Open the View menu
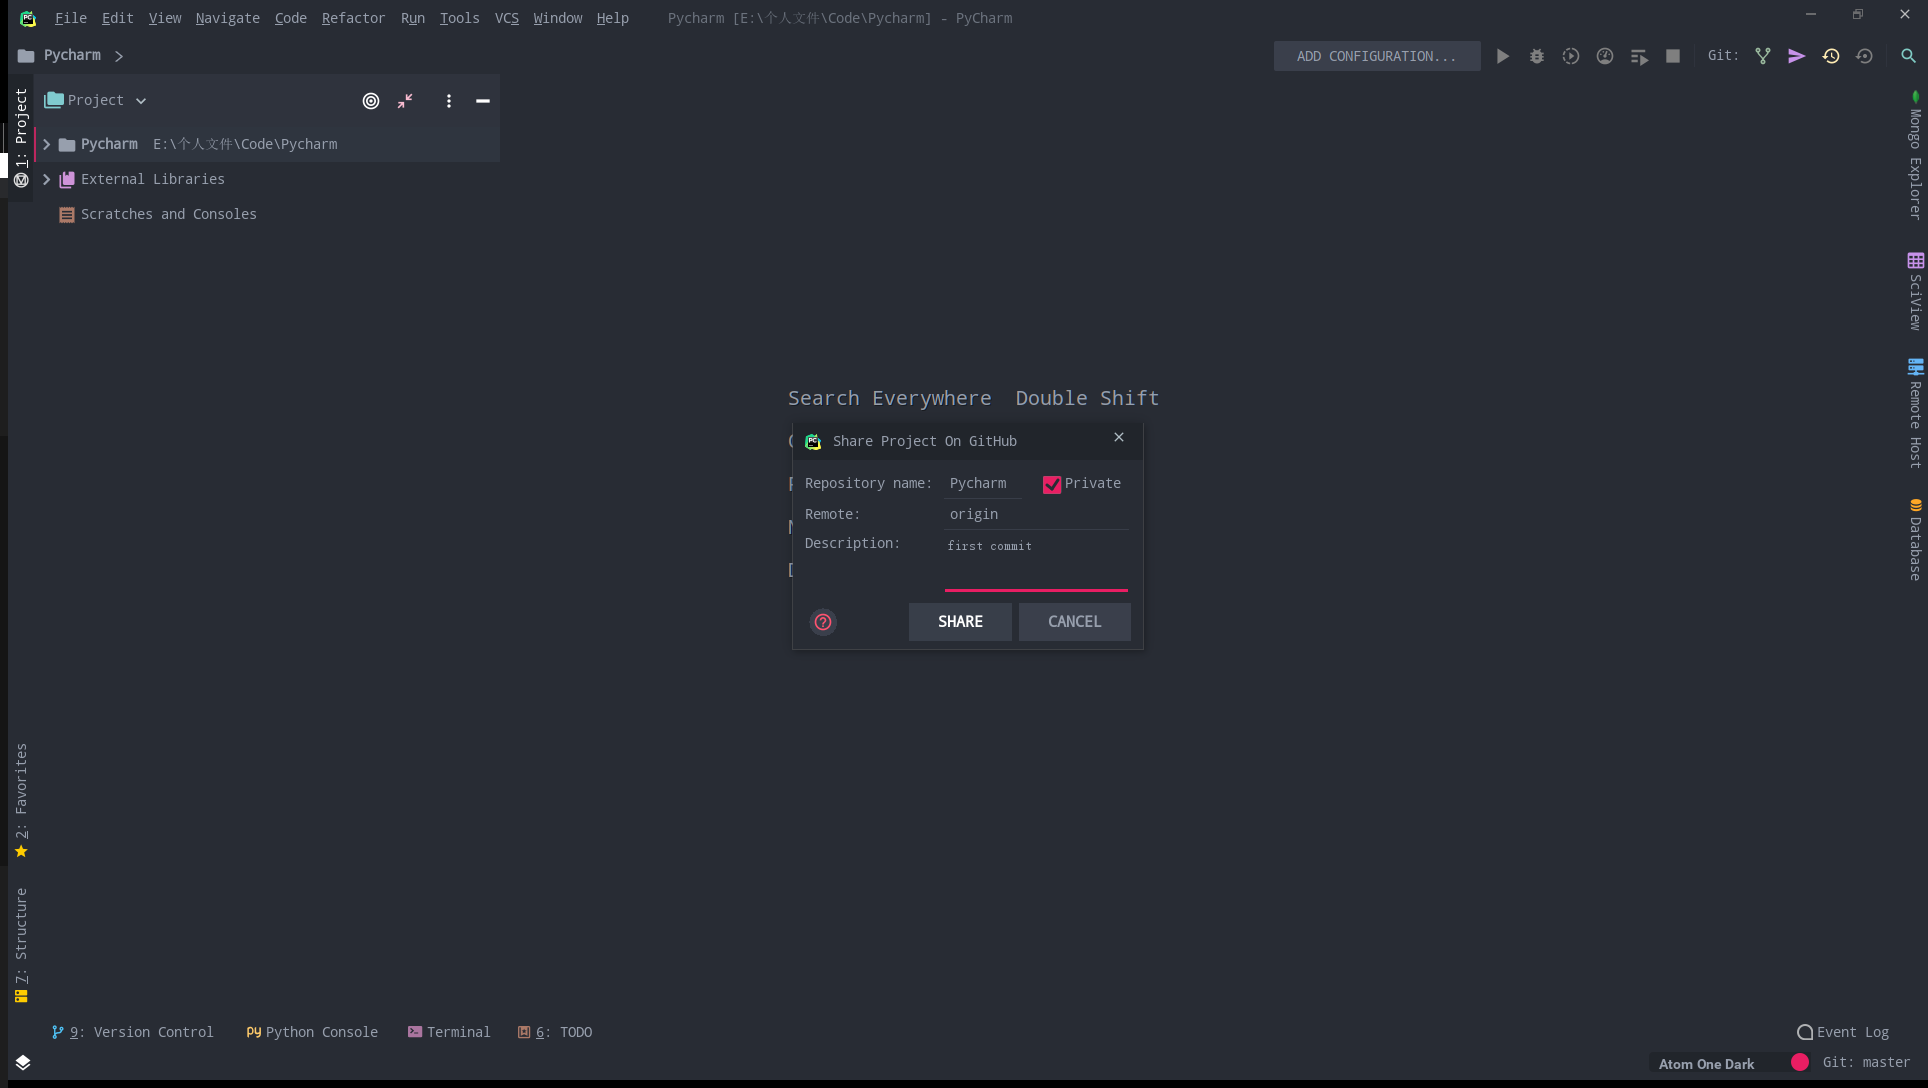This screenshot has height=1088, width=1928. (165, 18)
